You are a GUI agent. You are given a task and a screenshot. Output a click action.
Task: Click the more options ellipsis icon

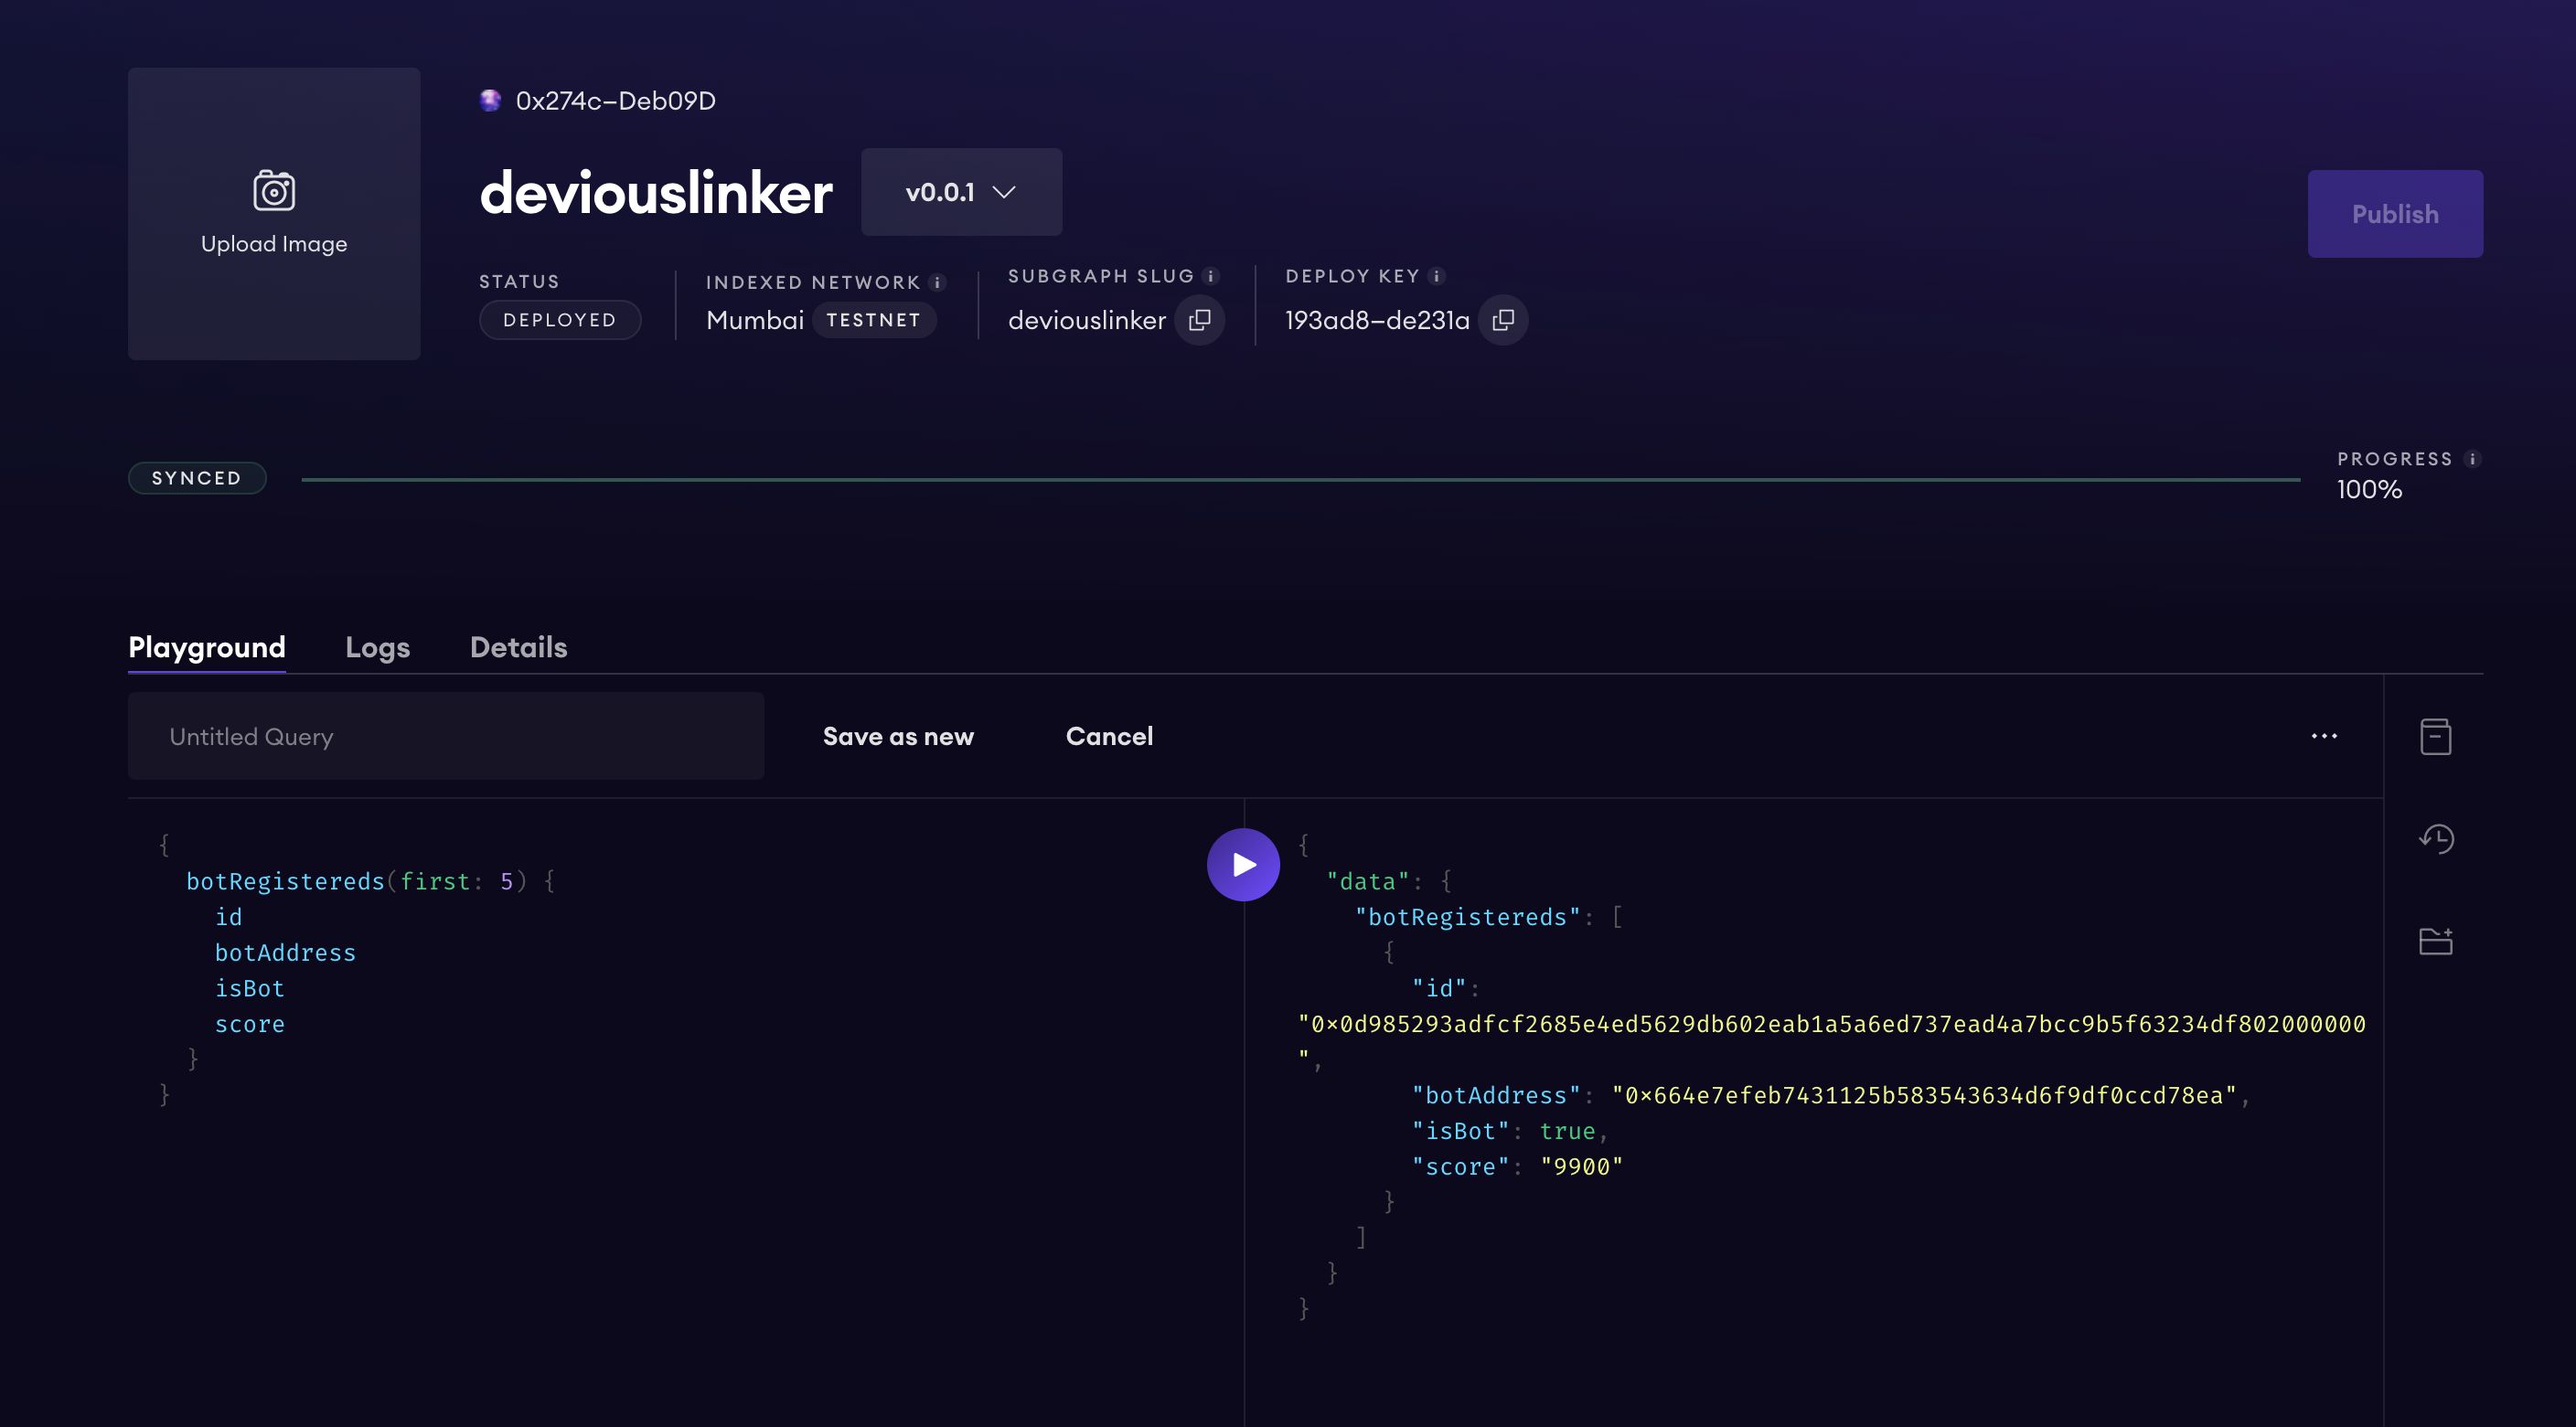tap(2325, 735)
